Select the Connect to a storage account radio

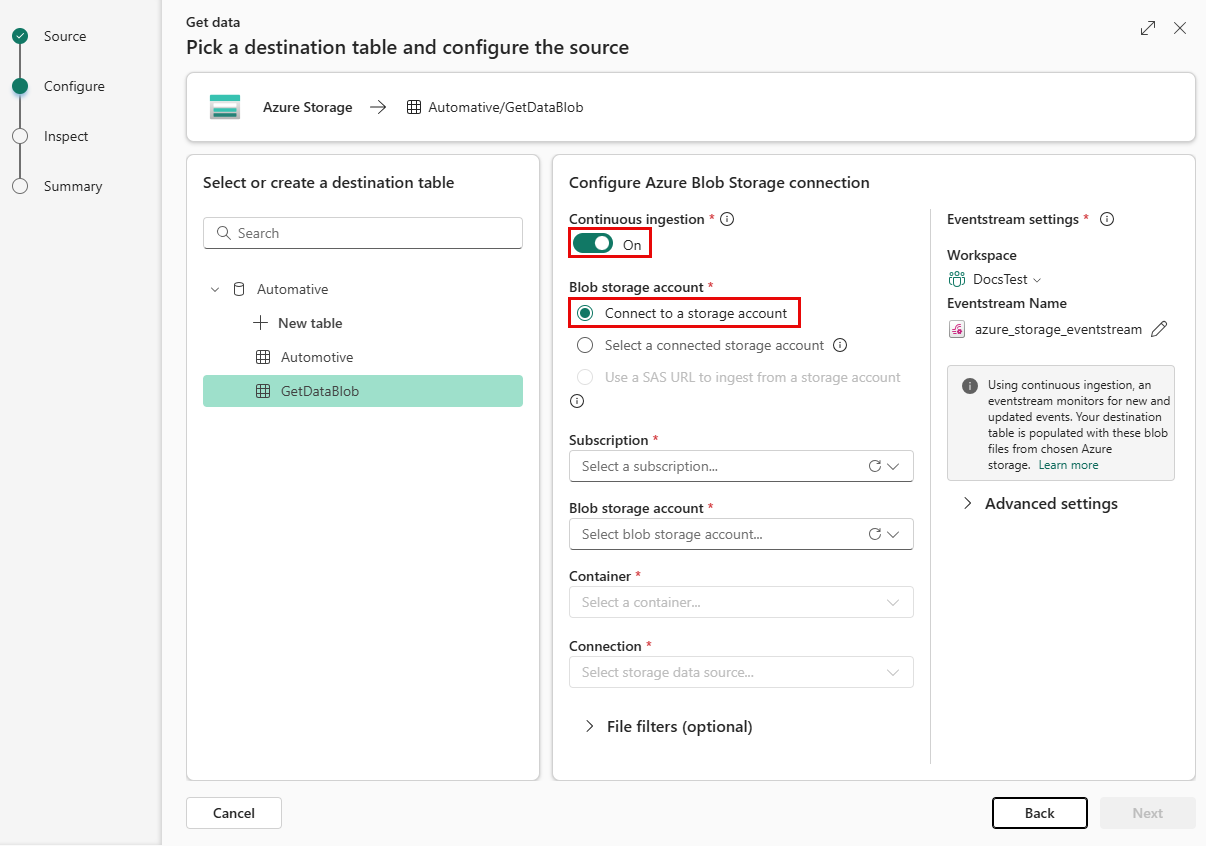[x=586, y=313]
